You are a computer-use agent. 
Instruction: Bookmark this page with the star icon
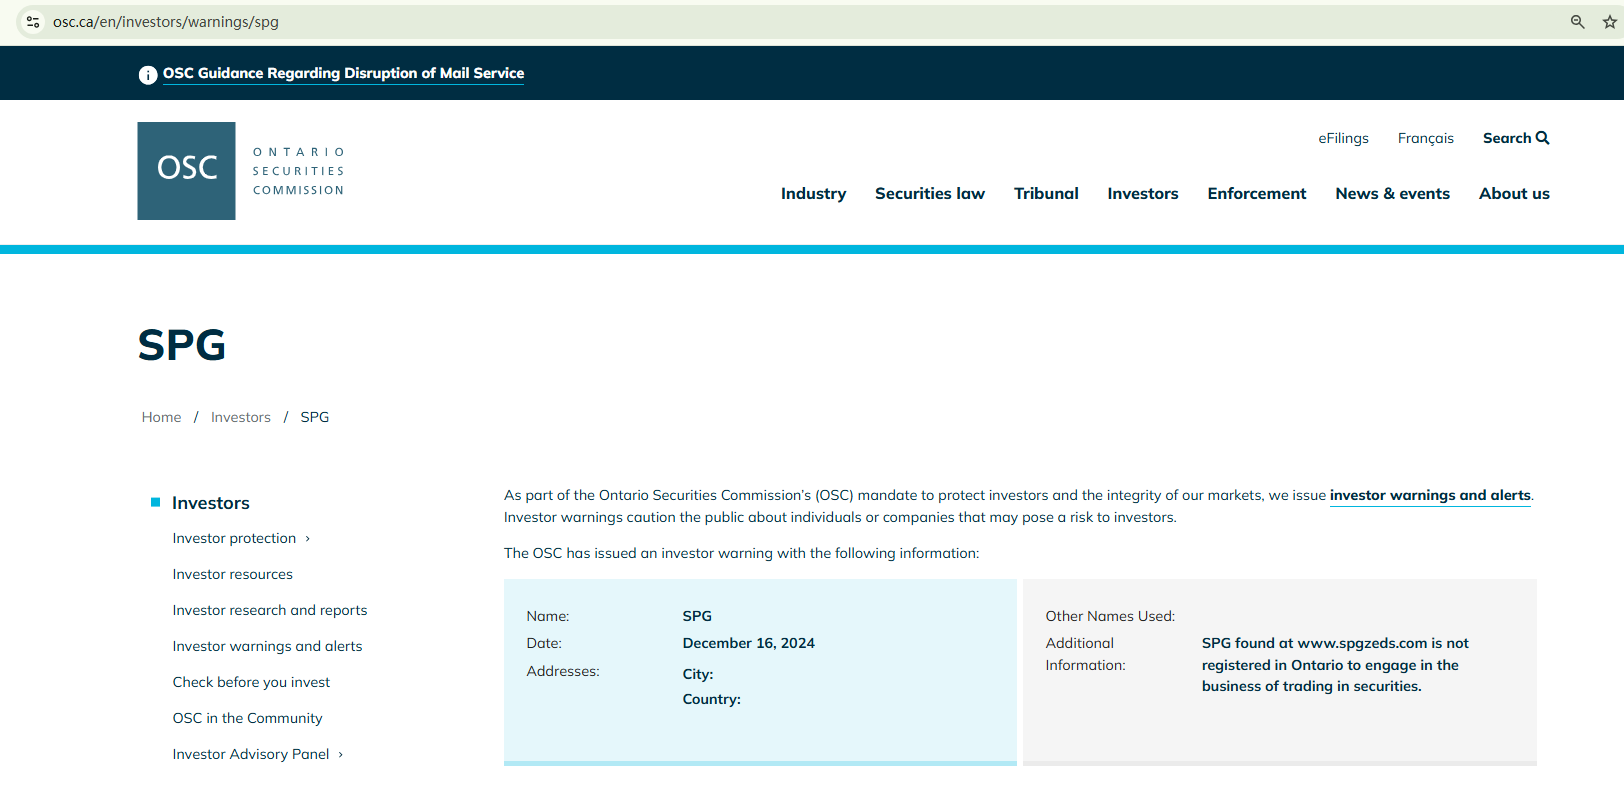pos(1609,22)
